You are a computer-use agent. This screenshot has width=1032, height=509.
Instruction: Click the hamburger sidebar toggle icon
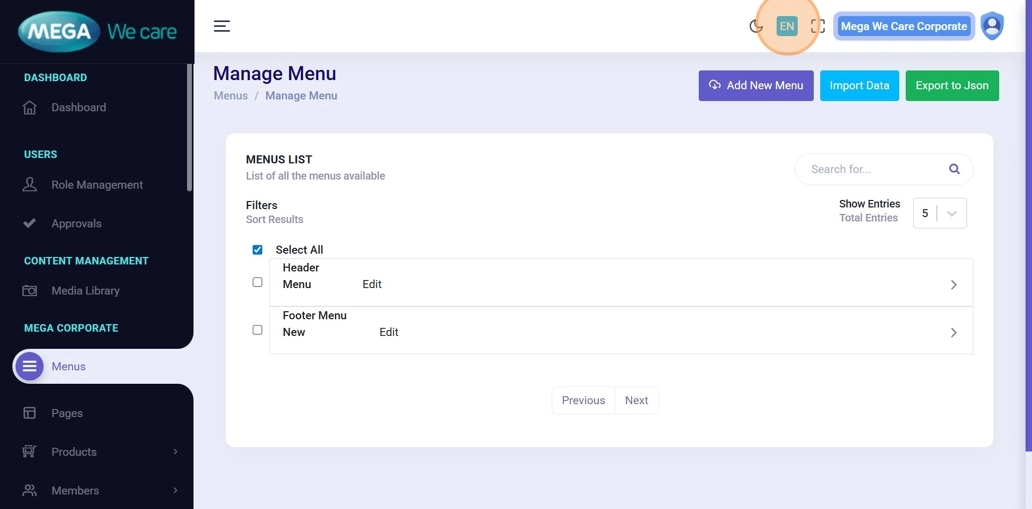click(222, 26)
